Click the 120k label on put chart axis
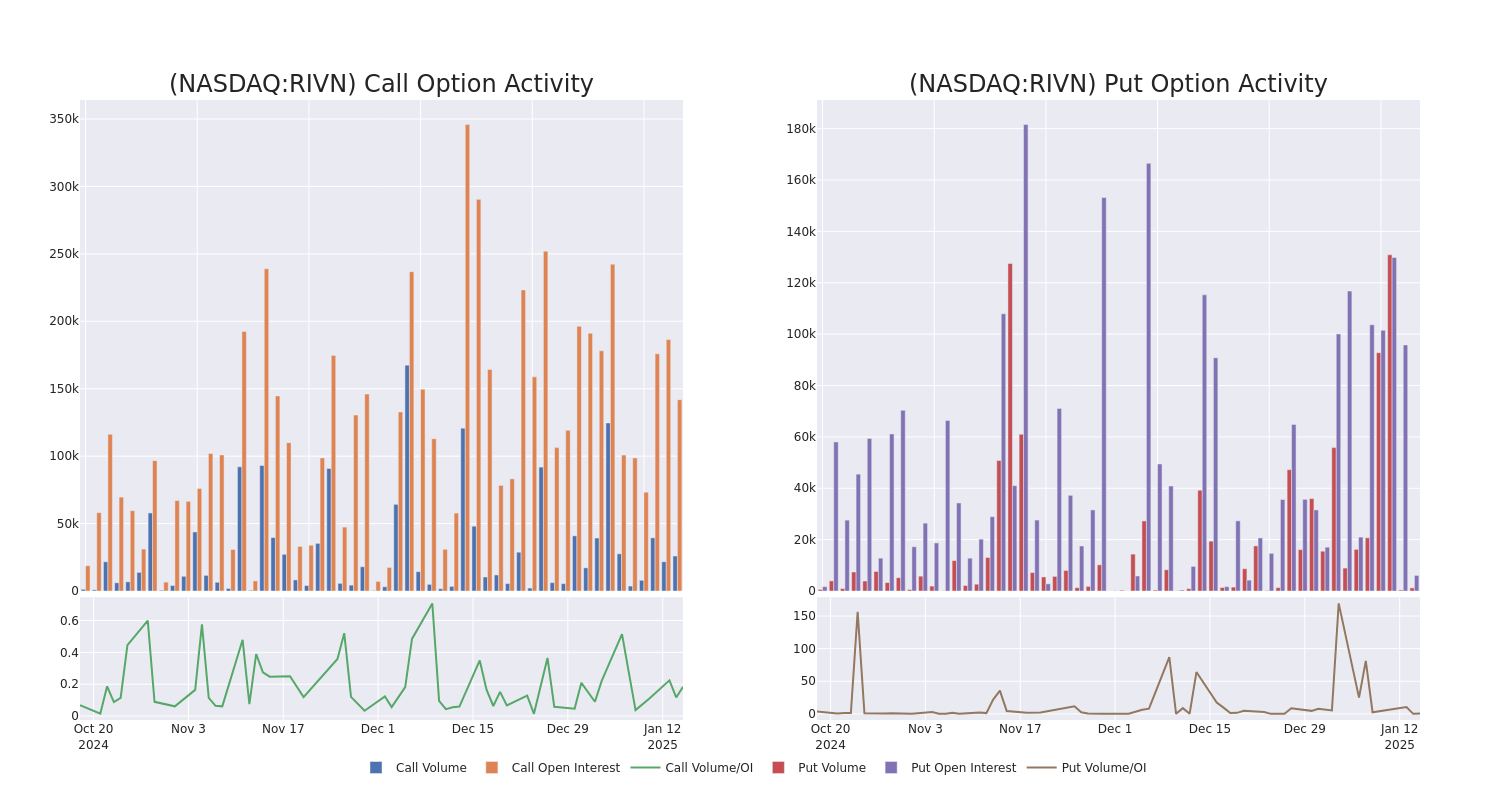 pyautogui.click(x=800, y=283)
